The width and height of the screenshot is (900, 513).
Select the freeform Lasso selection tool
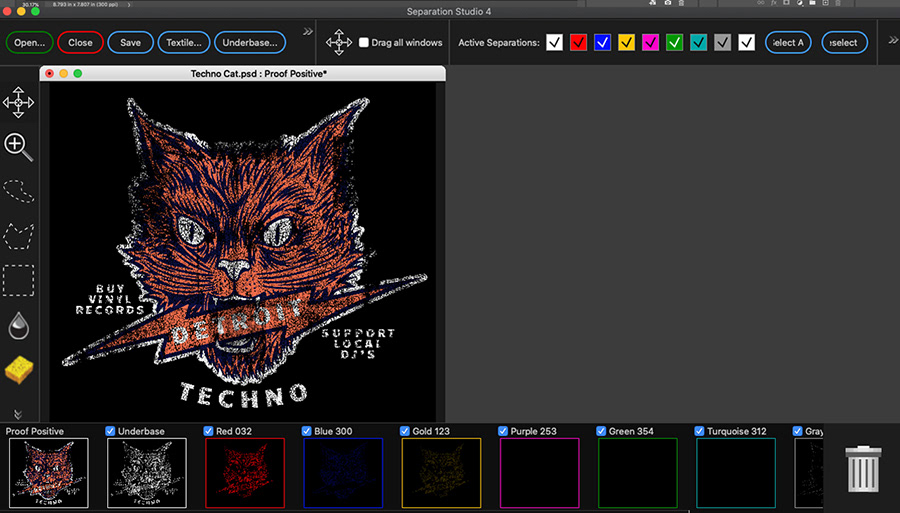tap(18, 191)
